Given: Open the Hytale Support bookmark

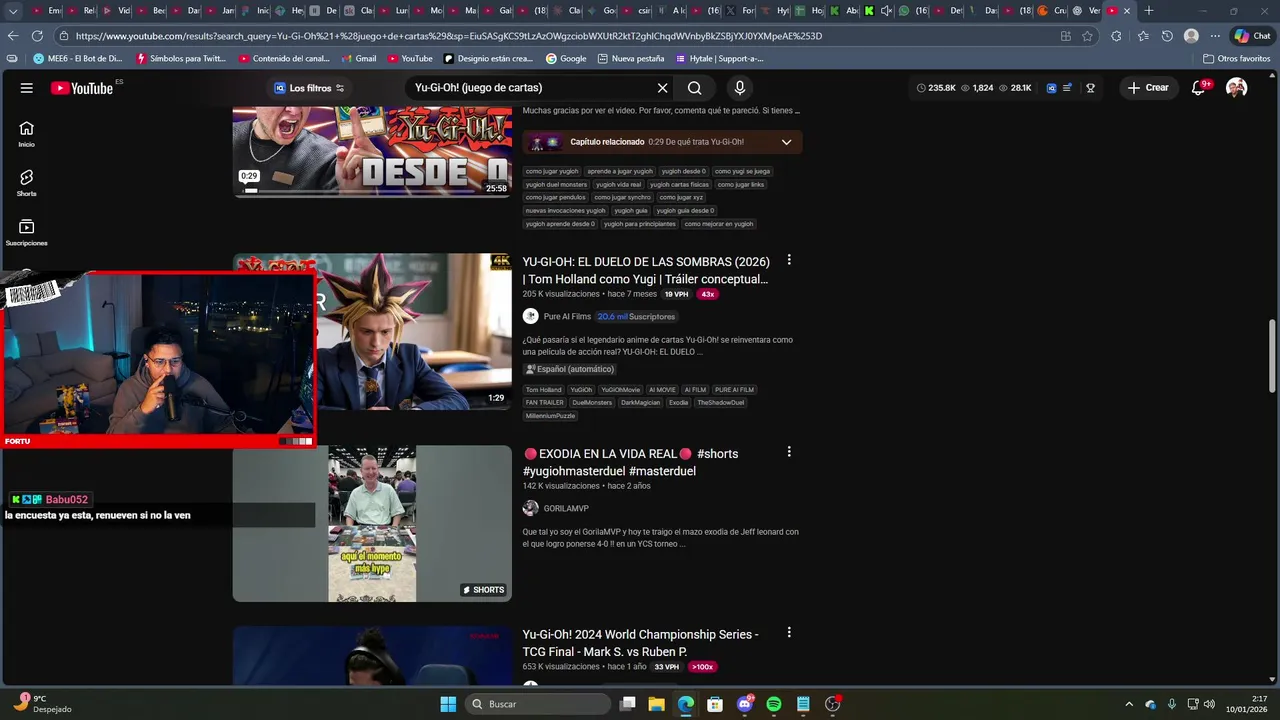Looking at the screenshot, I should pyautogui.click(x=719, y=59).
